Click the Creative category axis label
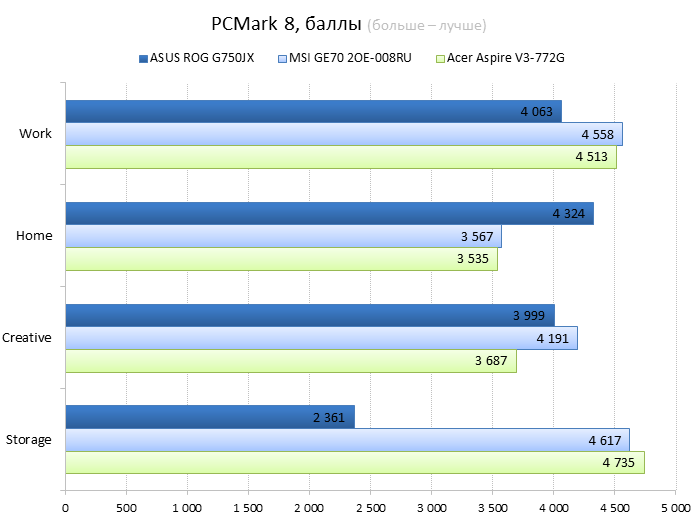This screenshot has width=699, height=532. [27, 338]
